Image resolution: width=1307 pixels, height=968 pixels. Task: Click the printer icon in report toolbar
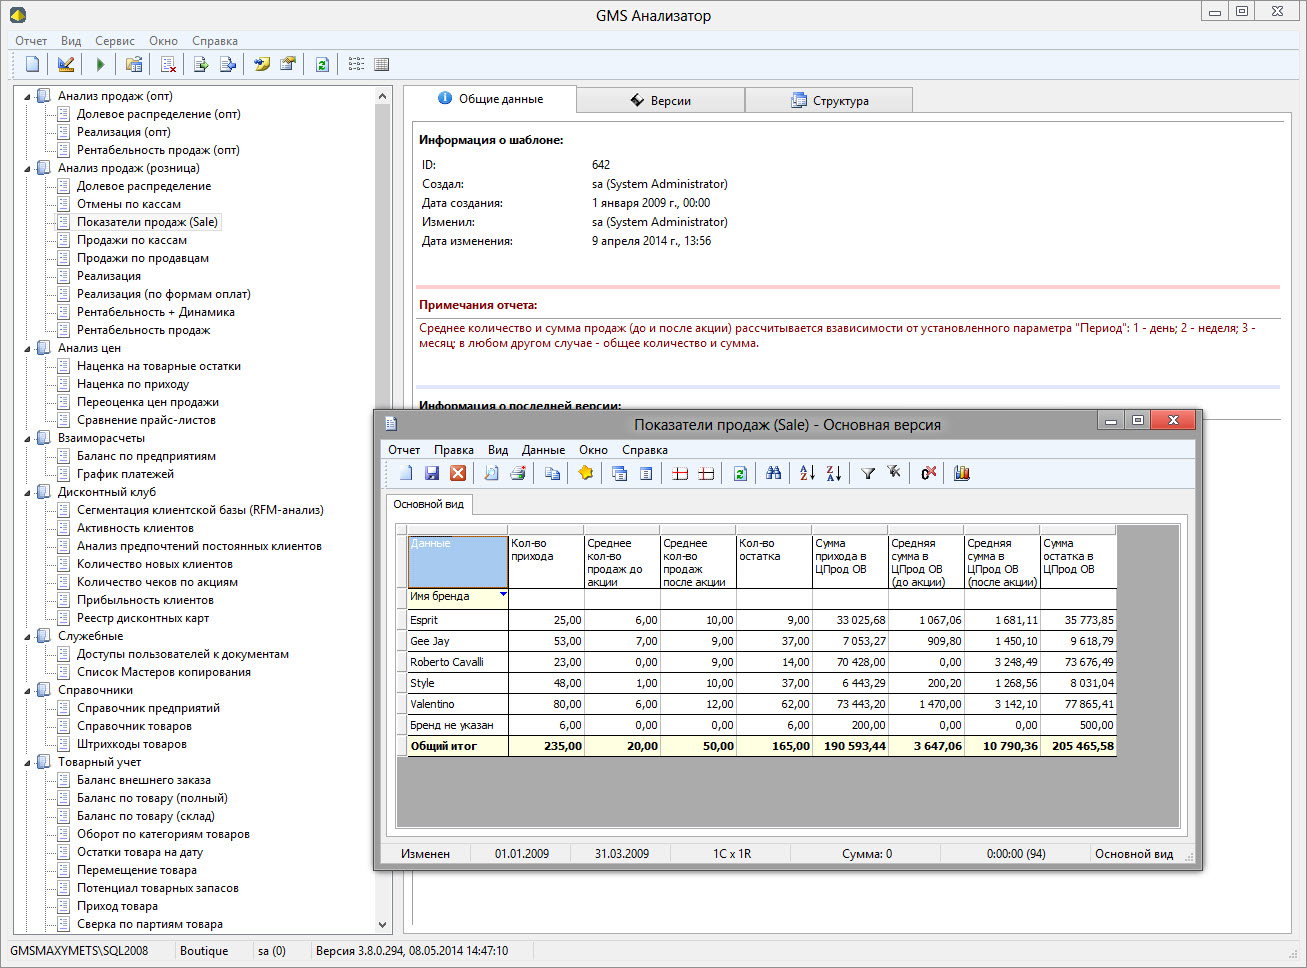518,473
